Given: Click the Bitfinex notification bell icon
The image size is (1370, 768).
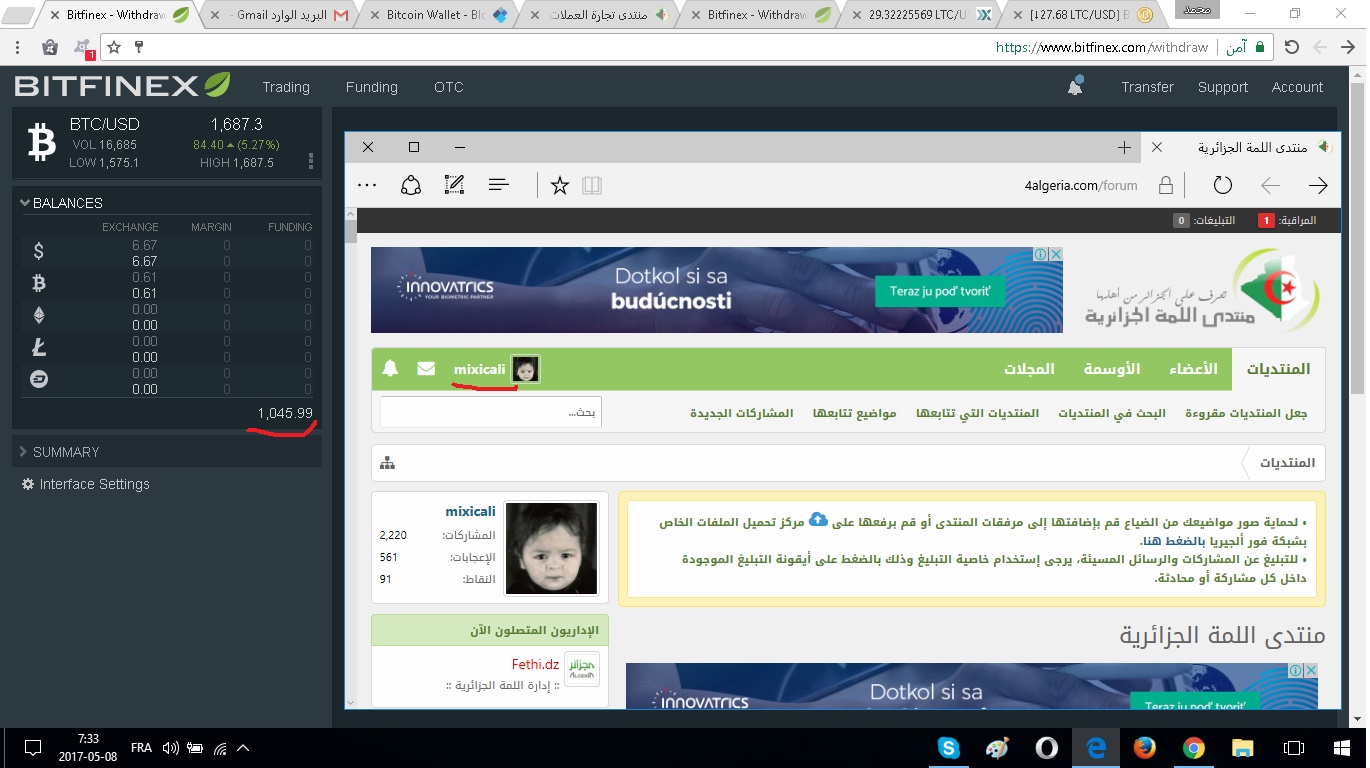Looking at the screenshot, I should click(1075, 87).
